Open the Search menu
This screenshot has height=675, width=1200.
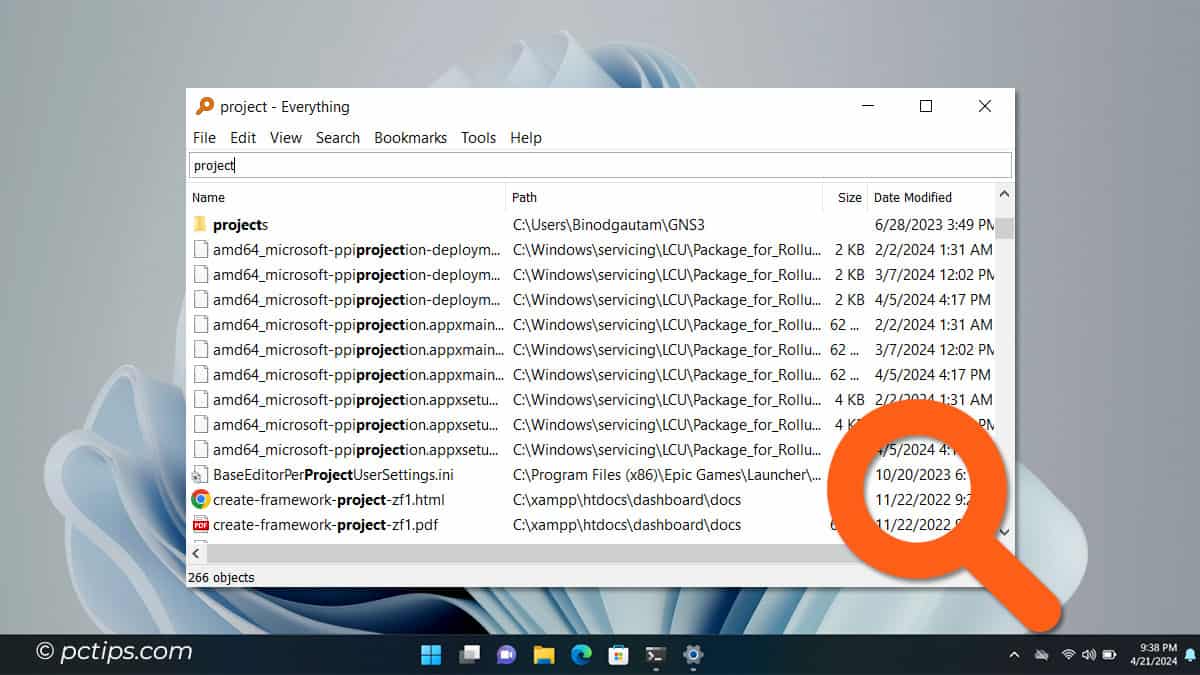pyautogui.click(x=337, y=137)
